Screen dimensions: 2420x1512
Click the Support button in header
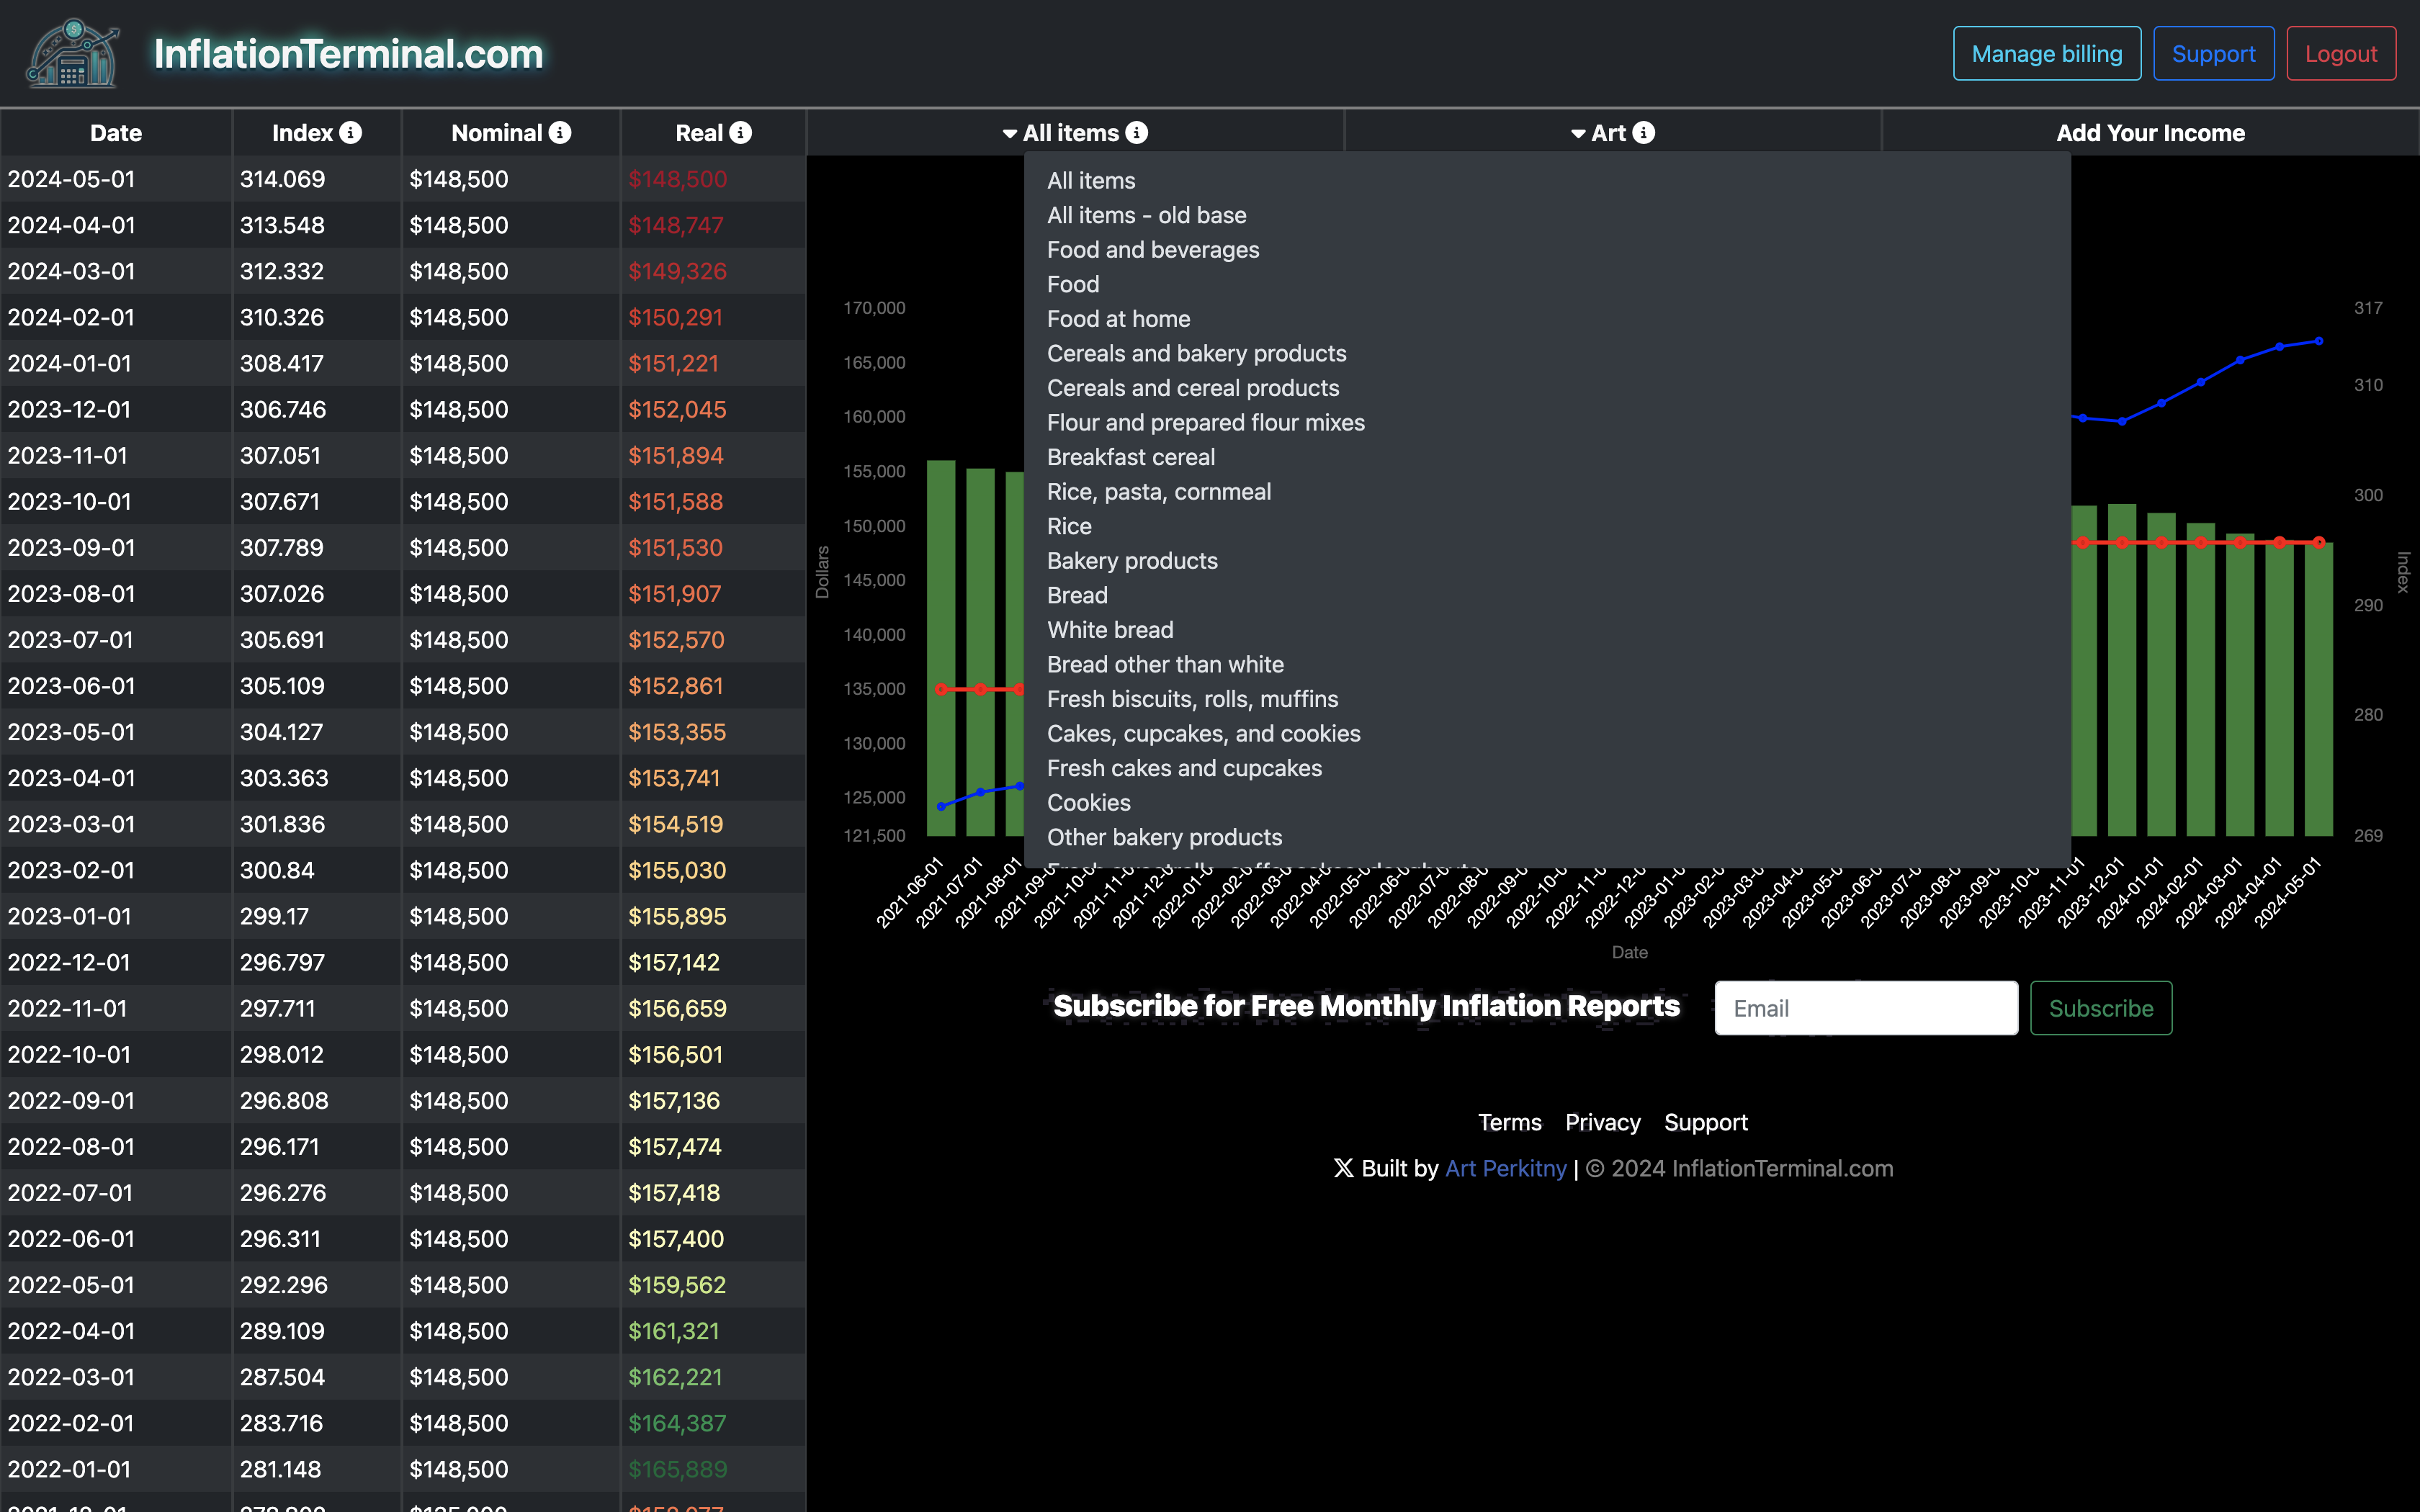[2213, 54]
